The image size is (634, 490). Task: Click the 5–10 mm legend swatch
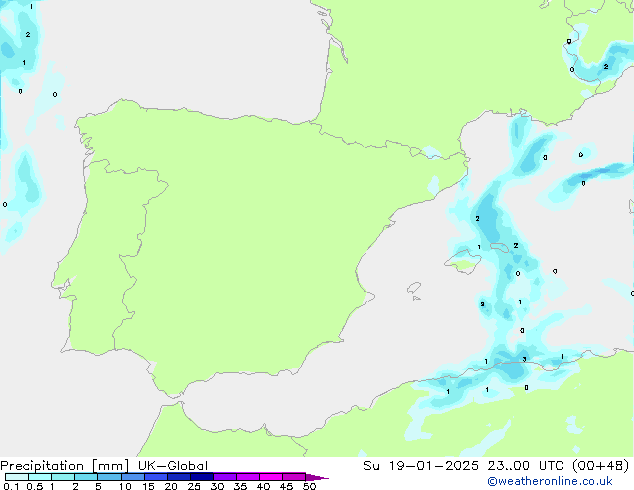109,477
